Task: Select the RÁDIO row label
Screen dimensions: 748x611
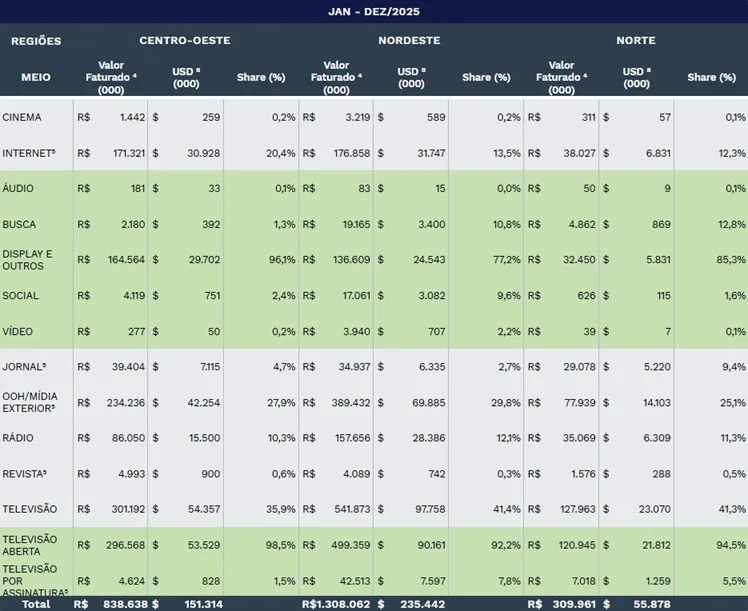Action: [x=17, y=438]
